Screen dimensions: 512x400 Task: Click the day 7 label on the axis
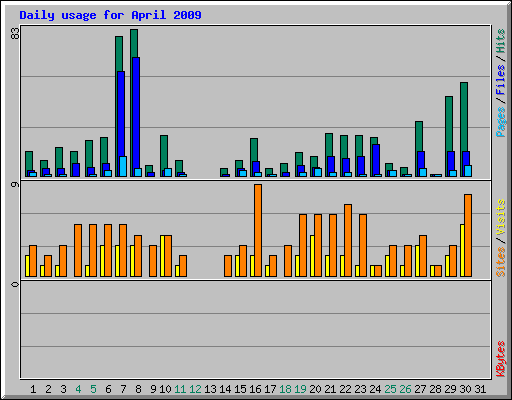(123, 389)
